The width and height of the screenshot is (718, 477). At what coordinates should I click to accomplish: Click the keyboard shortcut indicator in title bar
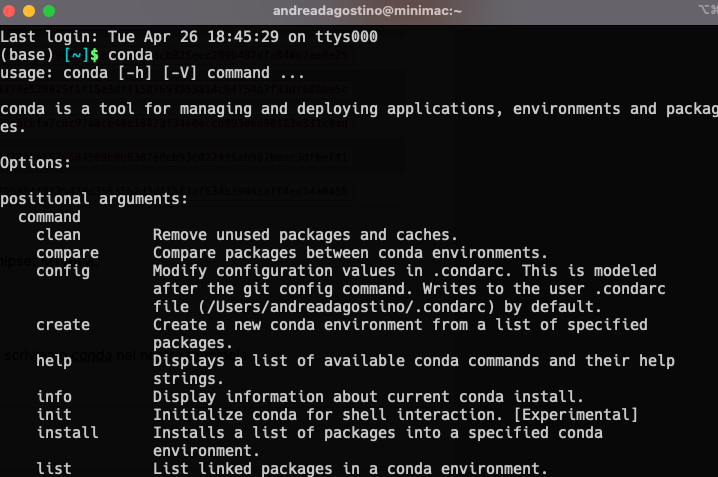point(706,10)
